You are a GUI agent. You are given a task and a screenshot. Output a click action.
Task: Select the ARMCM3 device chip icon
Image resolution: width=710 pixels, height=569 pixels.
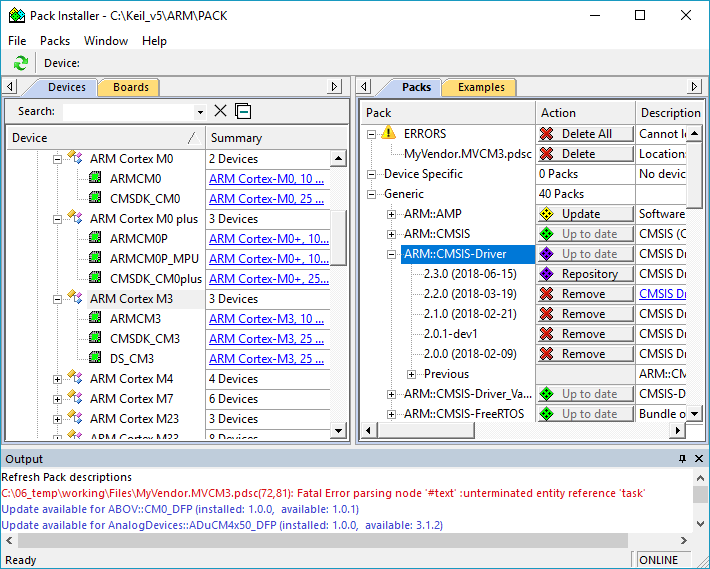tap(95, 318)
